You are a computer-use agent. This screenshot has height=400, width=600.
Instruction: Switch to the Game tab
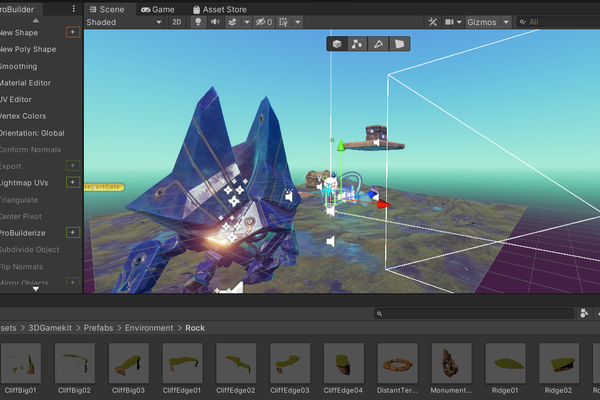pos(158,9)
